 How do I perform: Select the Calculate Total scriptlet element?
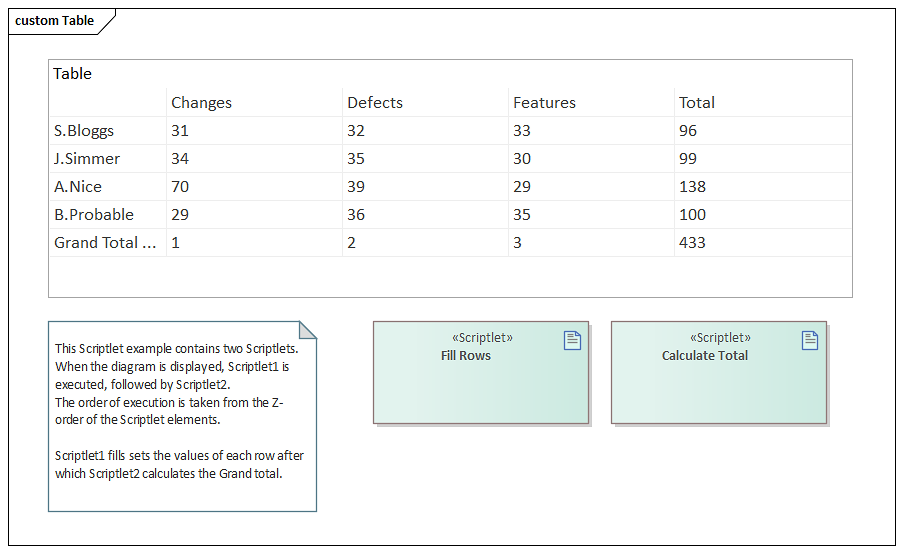tap(718, 385)
